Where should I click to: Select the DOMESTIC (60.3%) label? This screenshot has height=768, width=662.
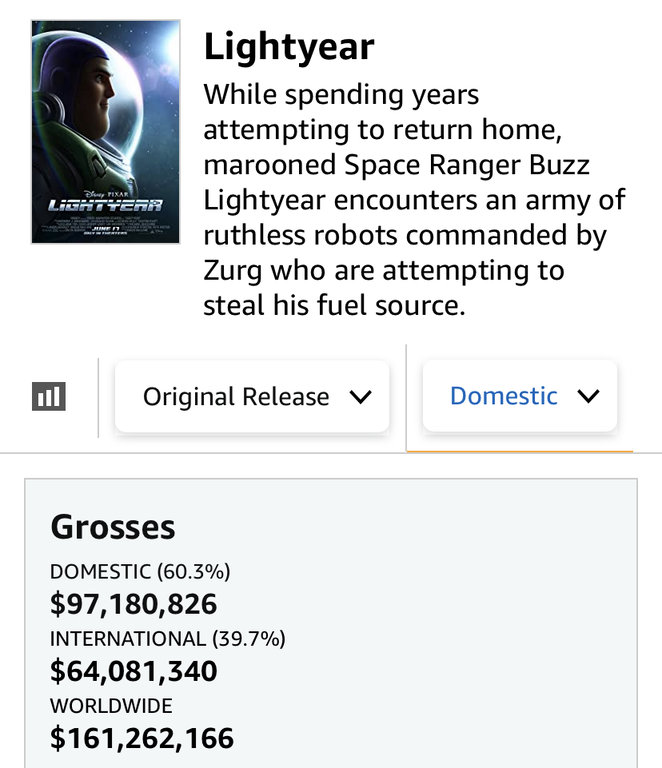tap(140, 572)
